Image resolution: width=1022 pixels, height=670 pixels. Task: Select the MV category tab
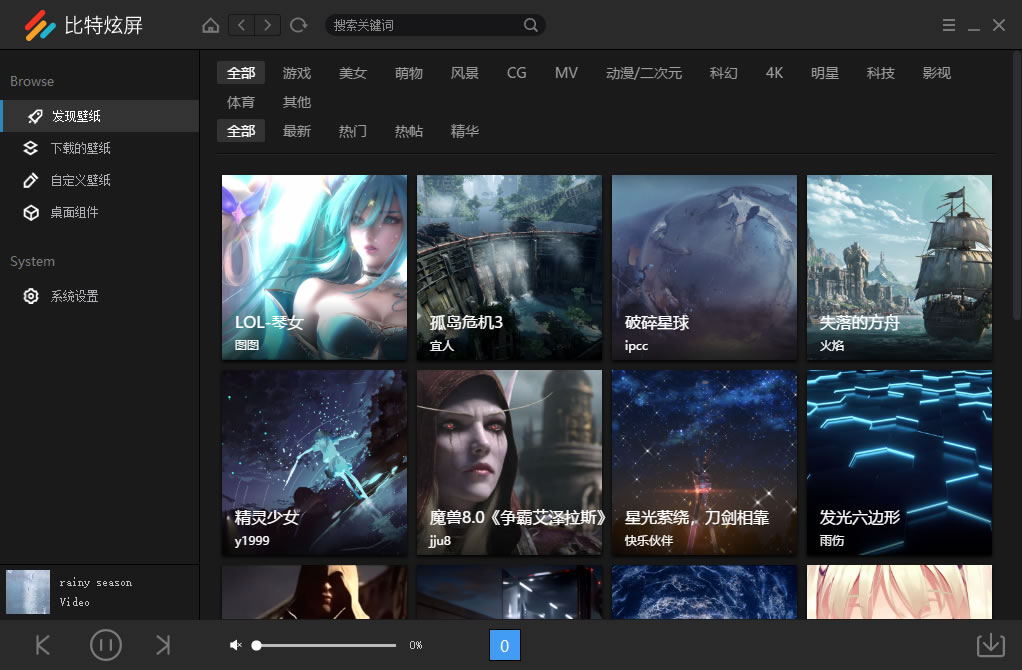tap(566, 73)
